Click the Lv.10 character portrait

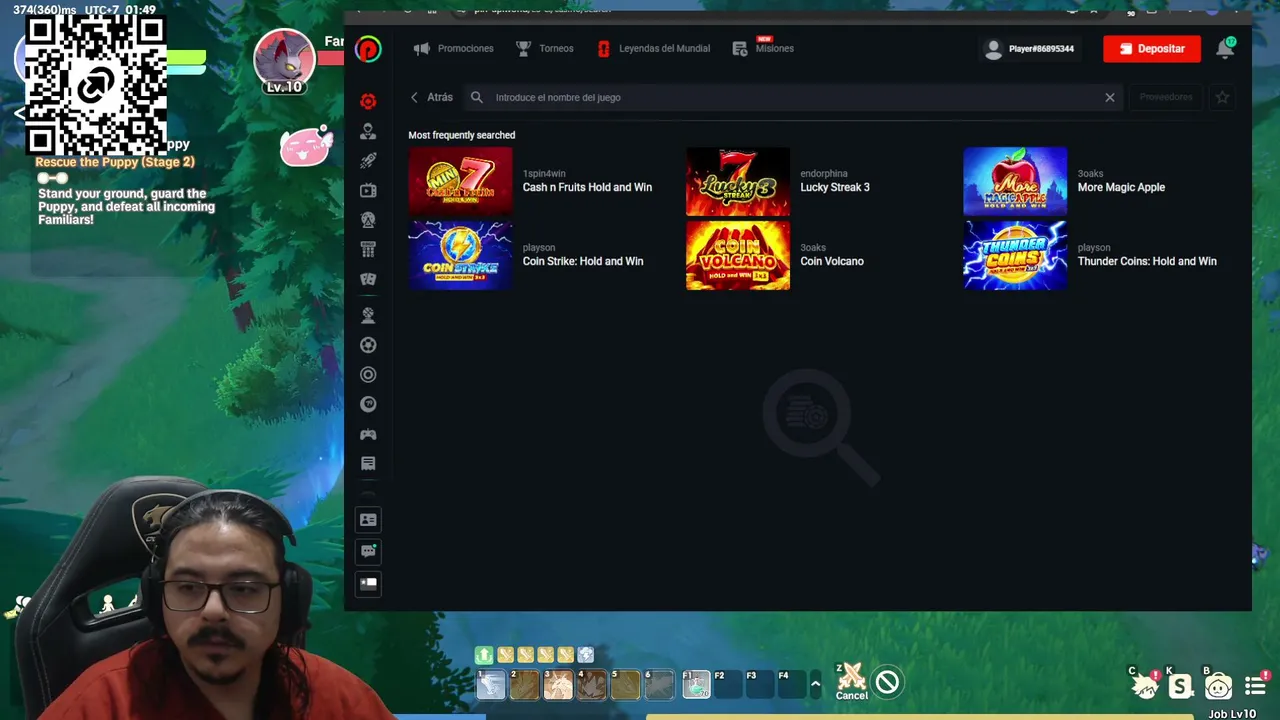284,61
